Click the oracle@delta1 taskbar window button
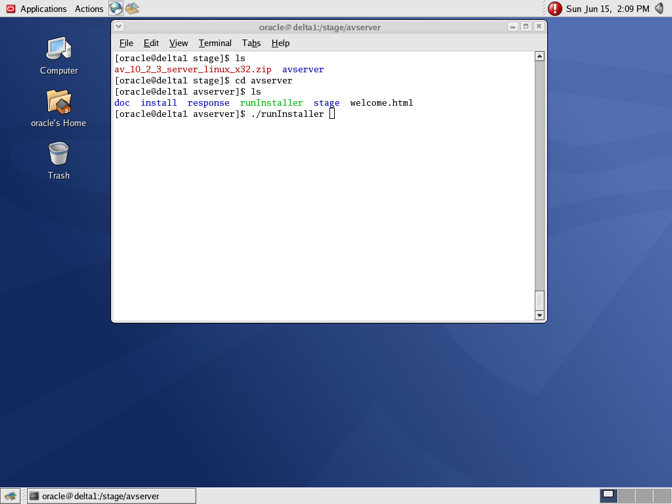The height and width of the screenshot is (504, 672). coord(111,496)
